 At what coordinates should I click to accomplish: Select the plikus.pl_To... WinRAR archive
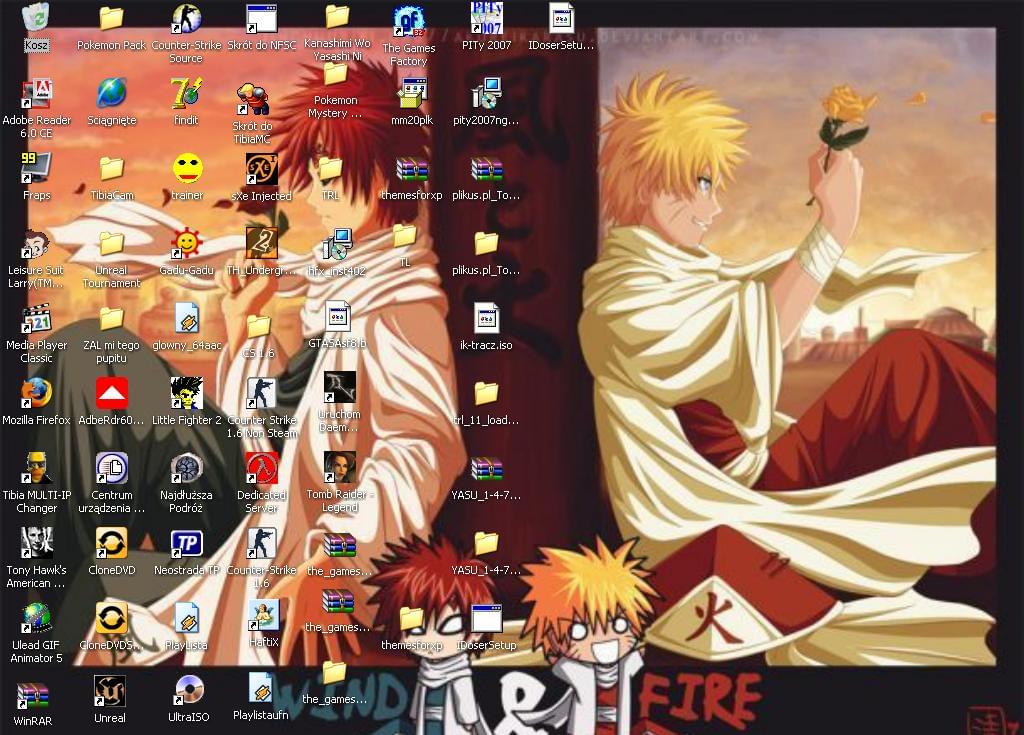(x=487, y=171)
